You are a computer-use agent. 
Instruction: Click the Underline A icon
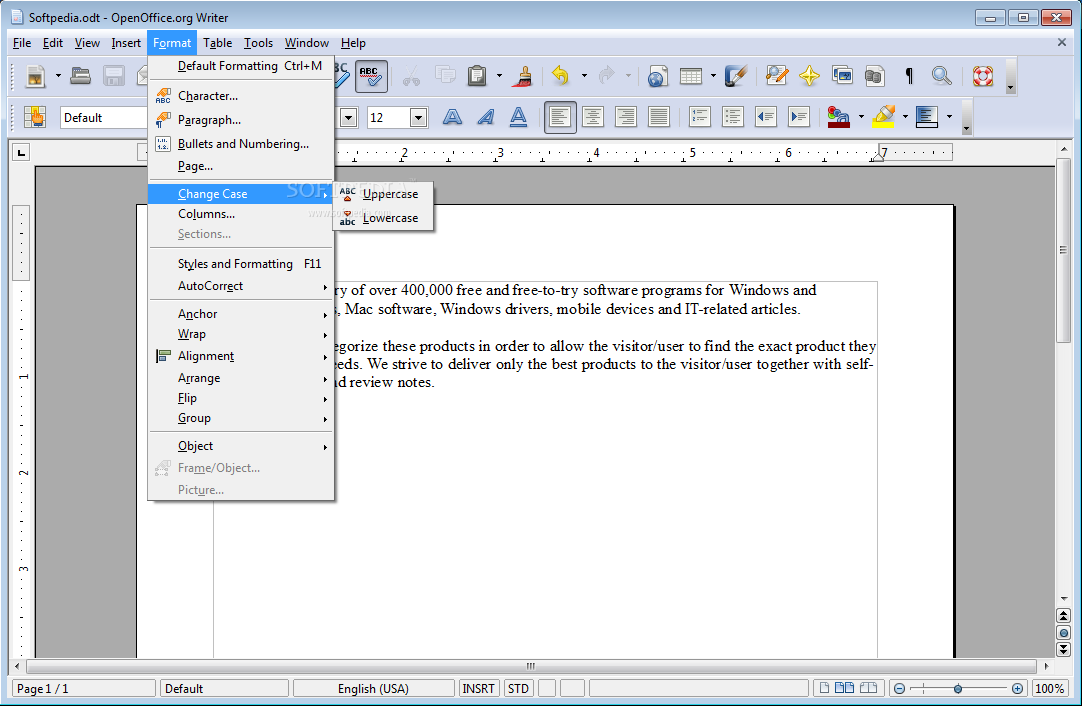(518, 117)
